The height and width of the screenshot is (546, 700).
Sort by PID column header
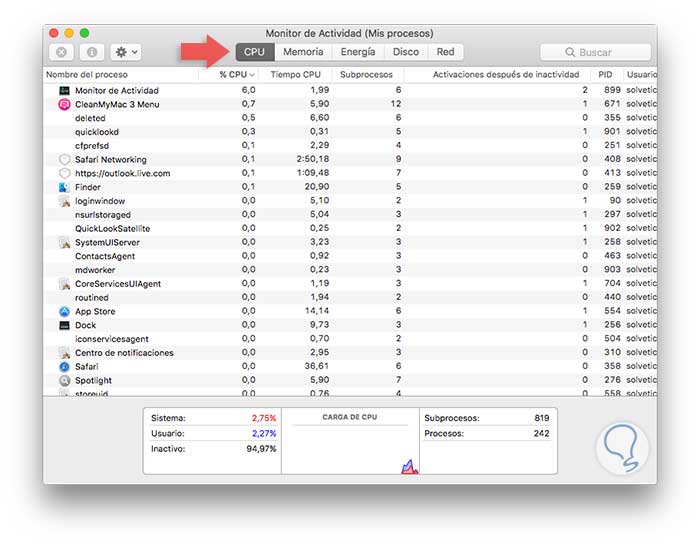click(605, 75)
